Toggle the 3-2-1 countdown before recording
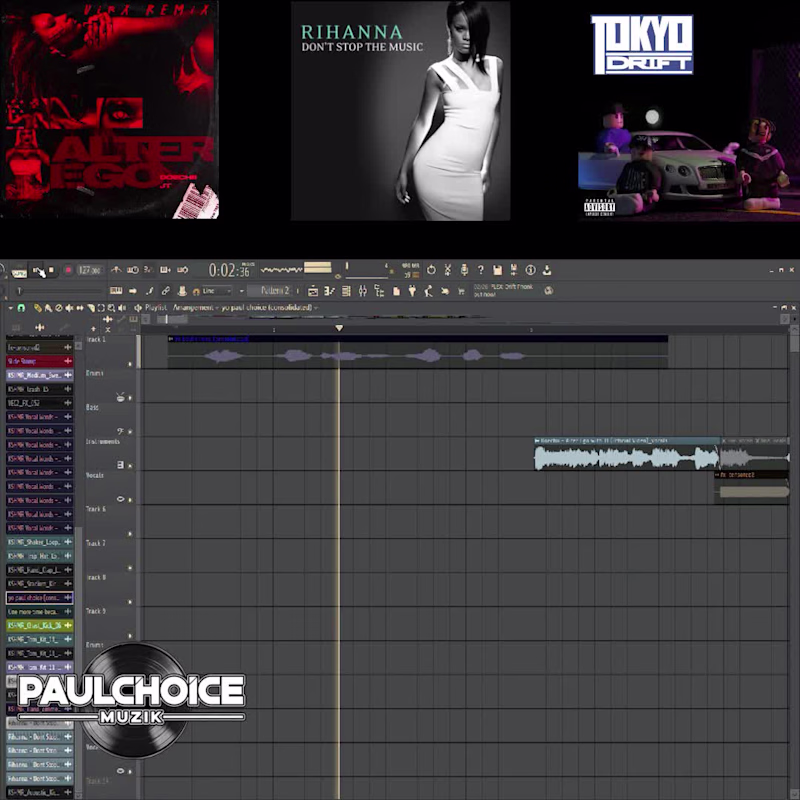The height and width of the screenshot is (800, 800). click(149, 270)
